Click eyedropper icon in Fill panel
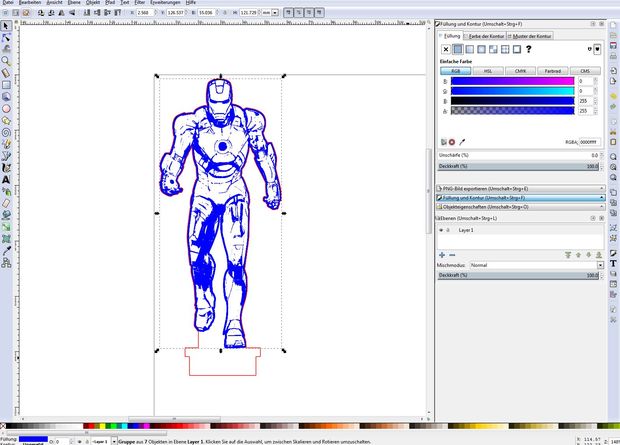This screenshot has width=620, height=445. [x=462, y=142]
